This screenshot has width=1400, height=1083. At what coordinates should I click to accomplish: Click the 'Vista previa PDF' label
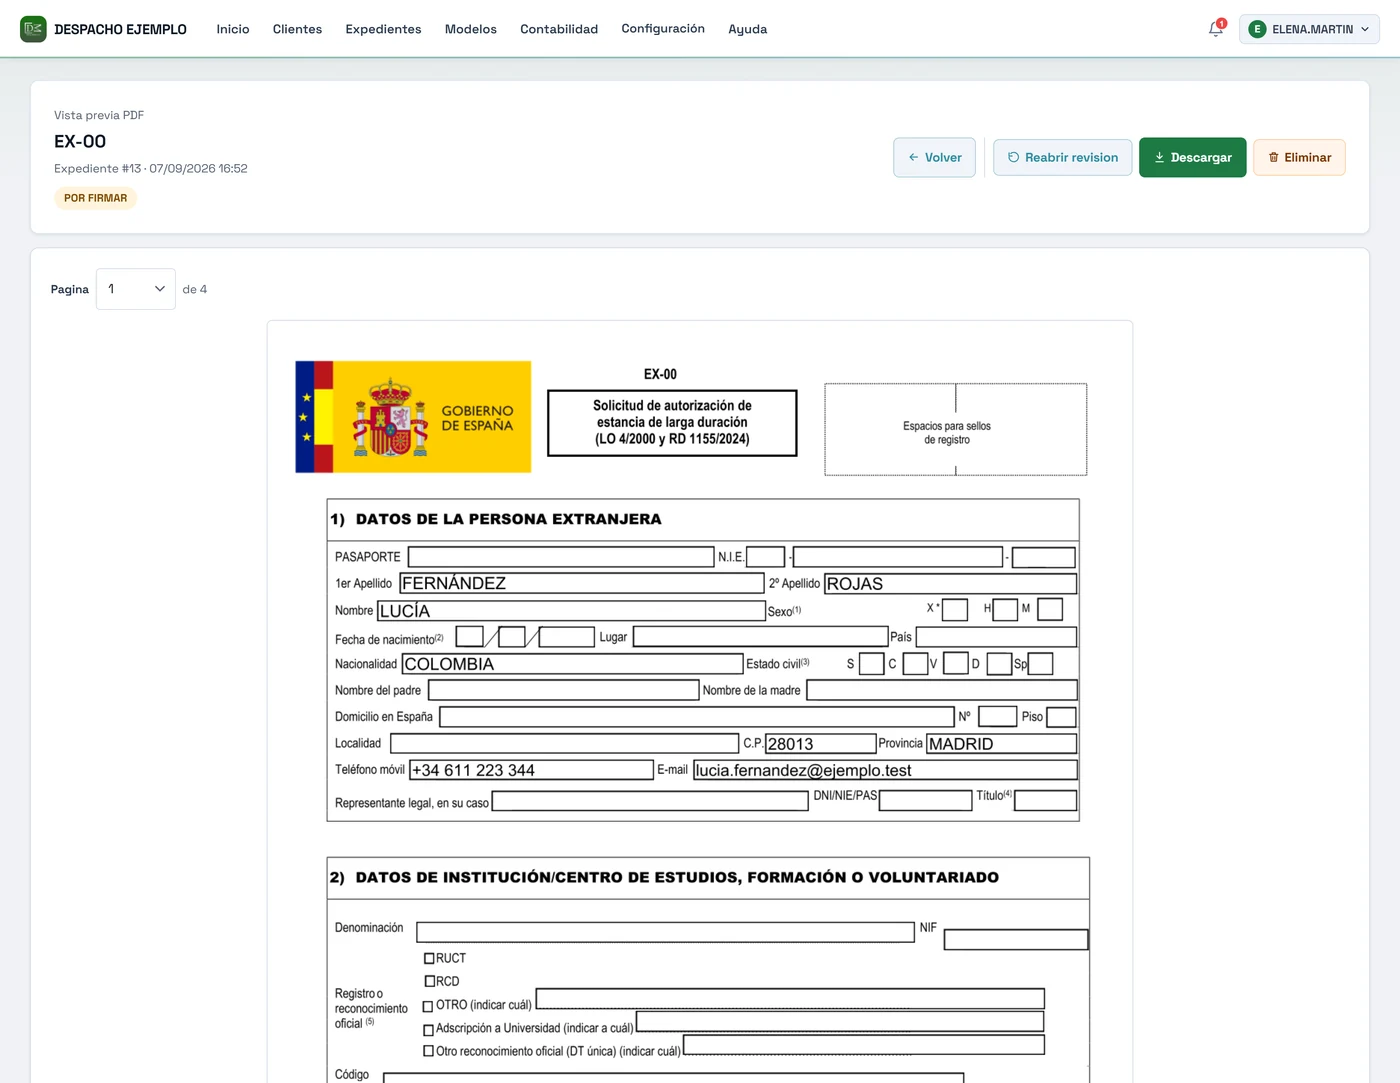click(x=99, y=115)
